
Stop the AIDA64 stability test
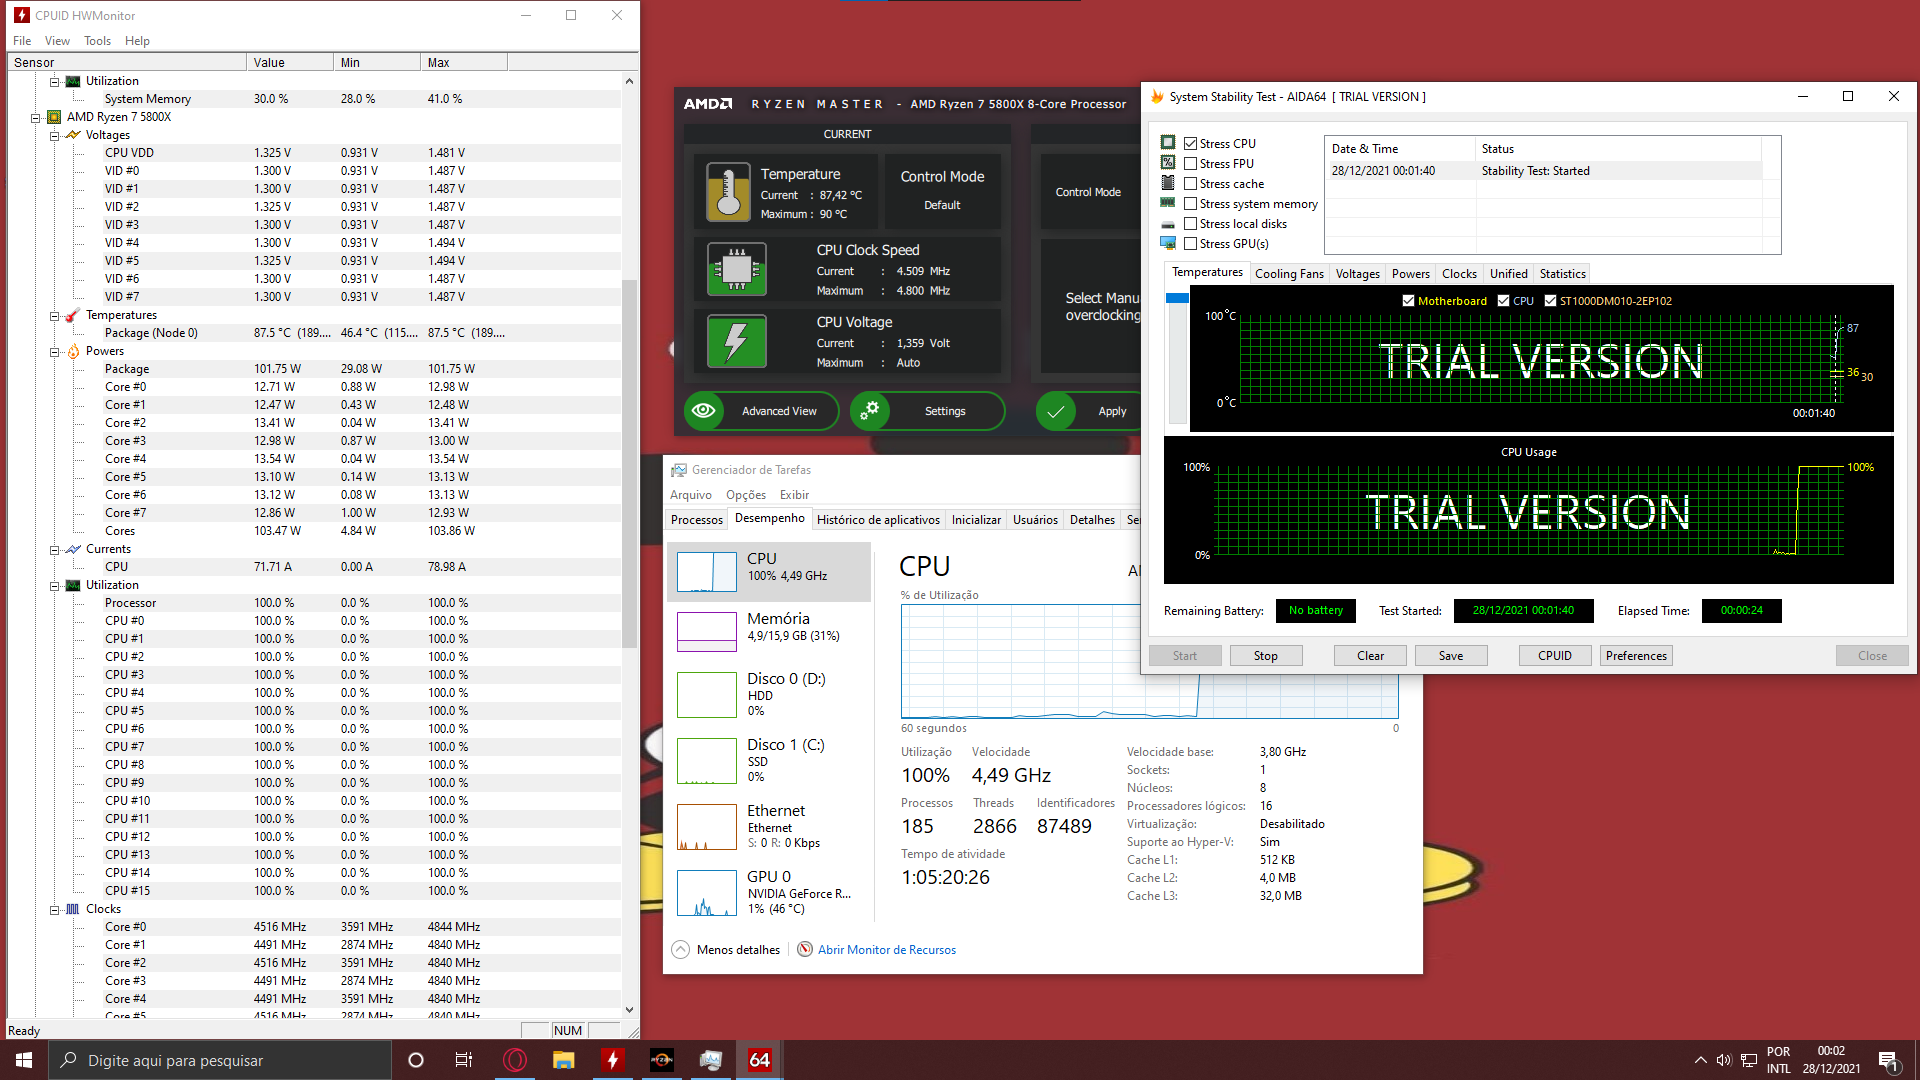(1265, 656)
